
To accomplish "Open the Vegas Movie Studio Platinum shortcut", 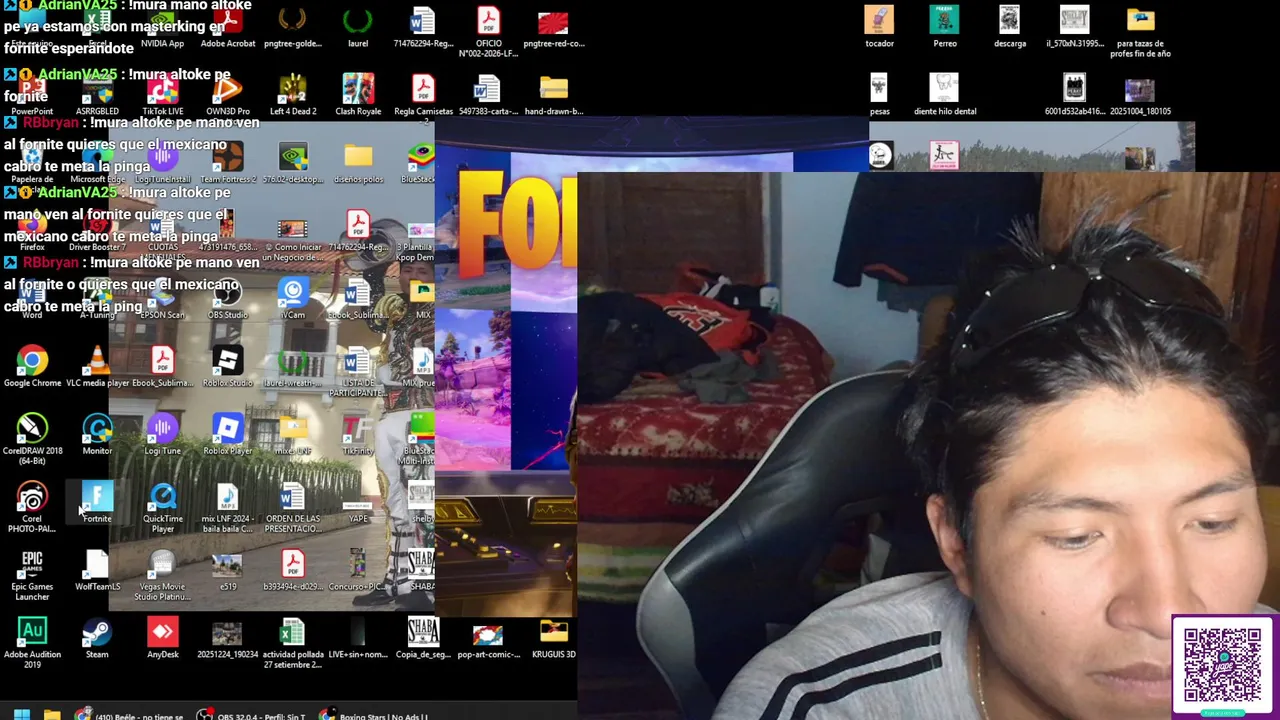I will (x=162, y=576).
